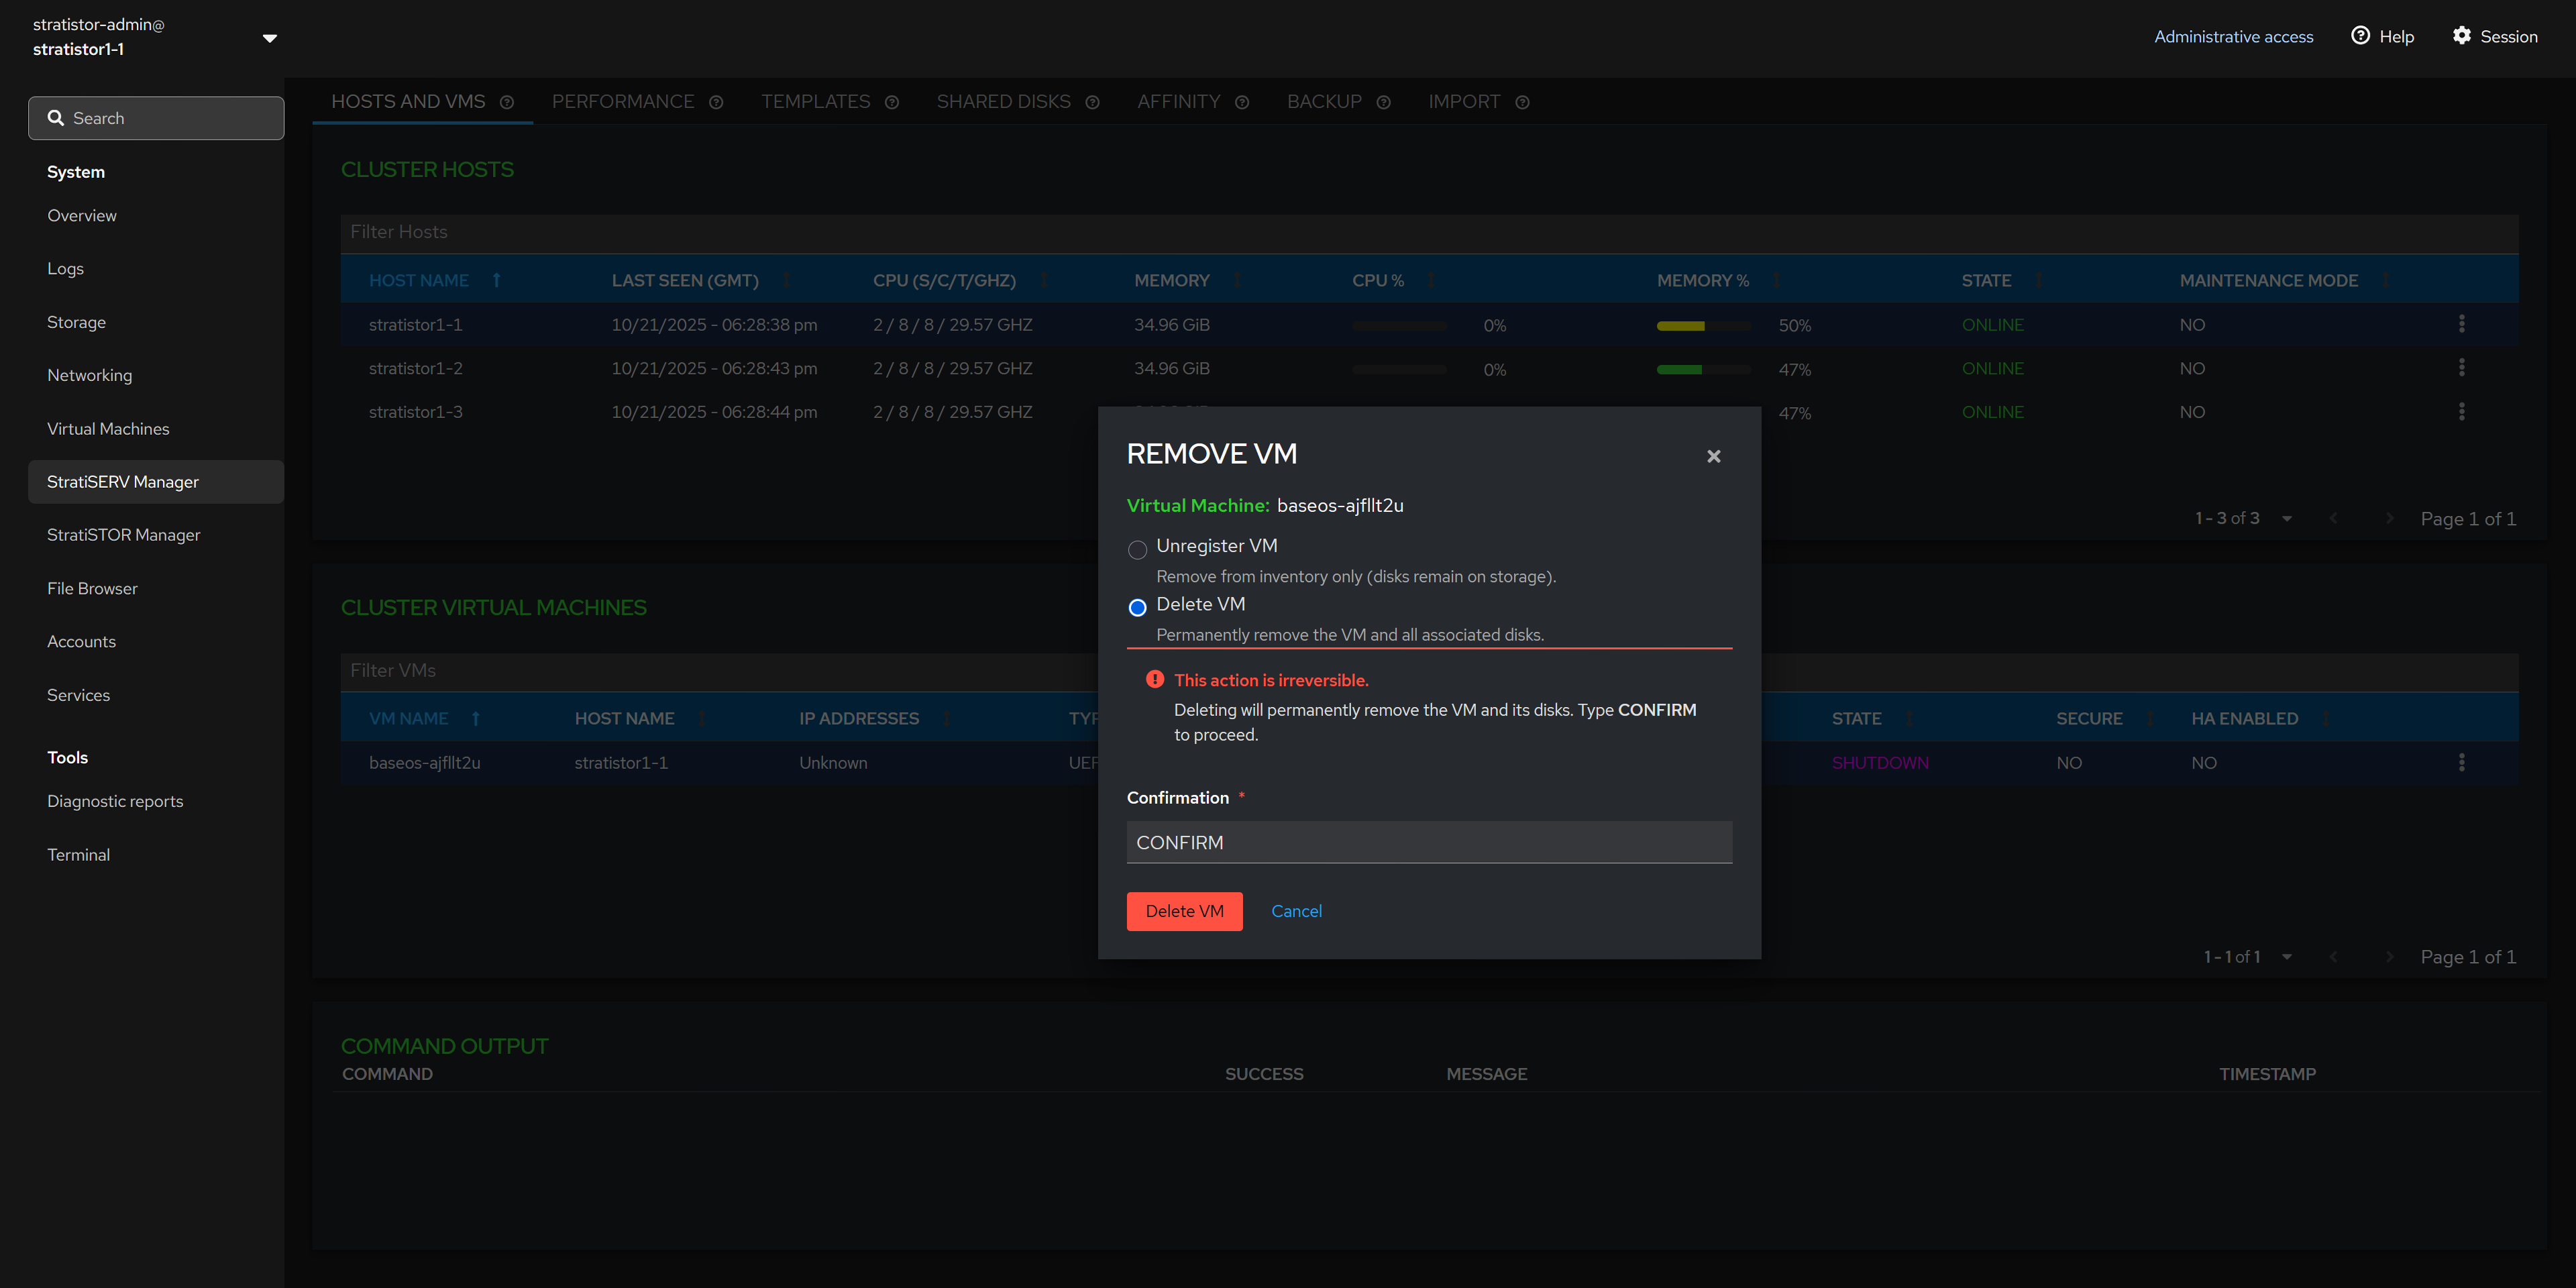
Task: Sort hosts by Host Name arrow
Action: [x=496, y=281]
